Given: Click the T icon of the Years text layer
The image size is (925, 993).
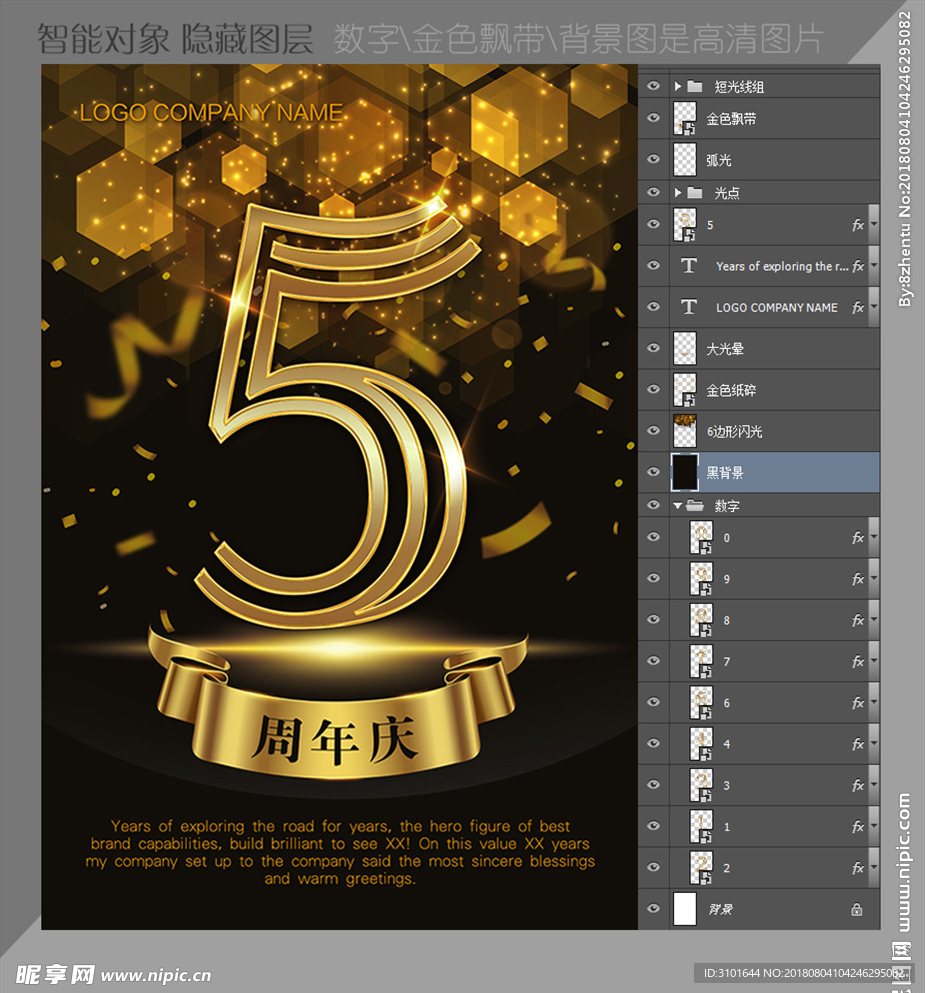Looking at the screenshot, I should (x=688, y=266).
